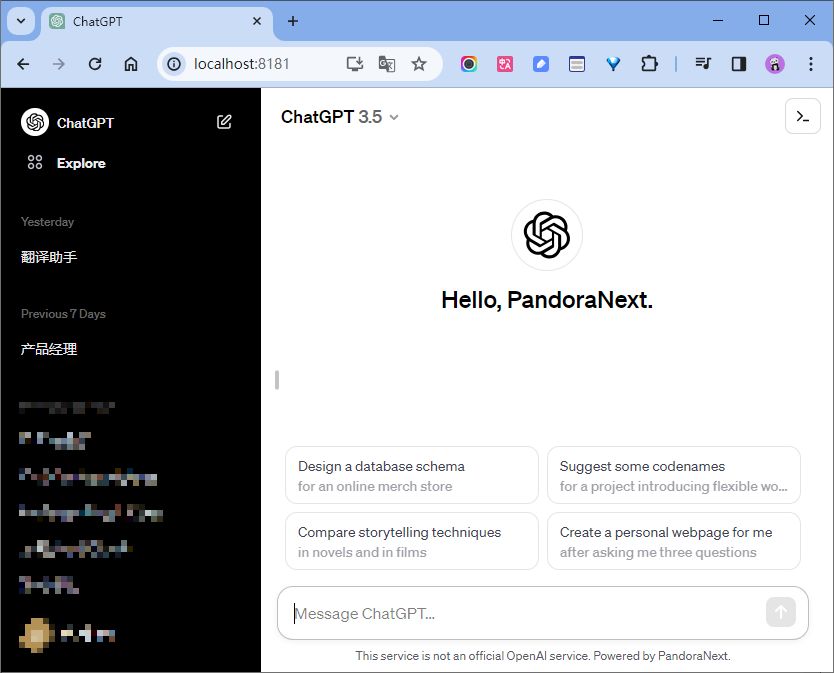Screen dimensions: 834x673
Task: Open the terminal console button
Action: (803, 116)
